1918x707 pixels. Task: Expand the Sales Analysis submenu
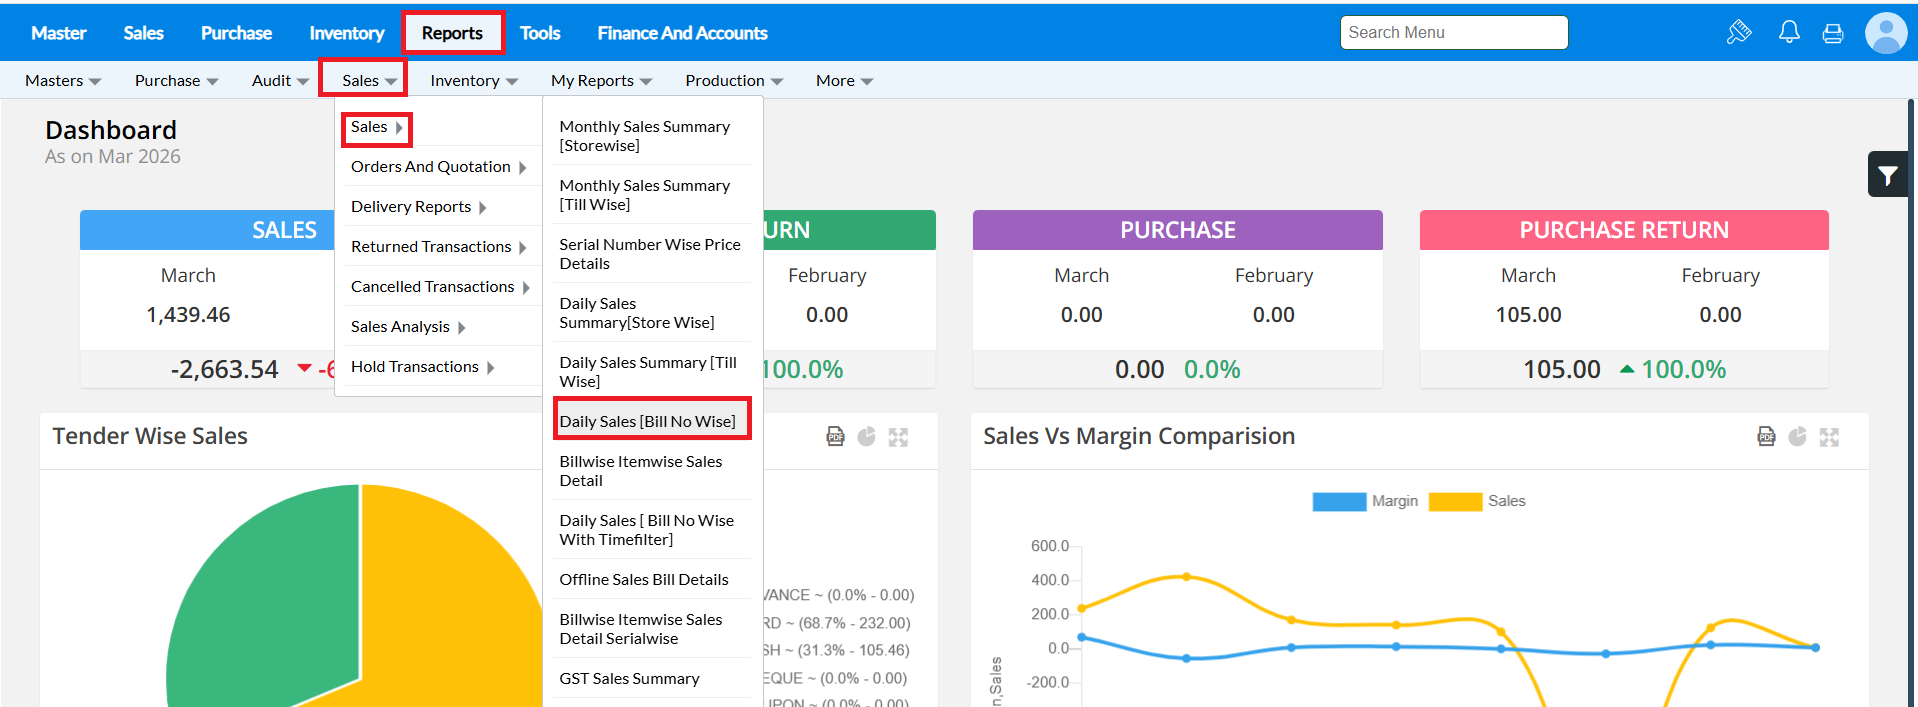pyautogui.click(x=408, y=327)
